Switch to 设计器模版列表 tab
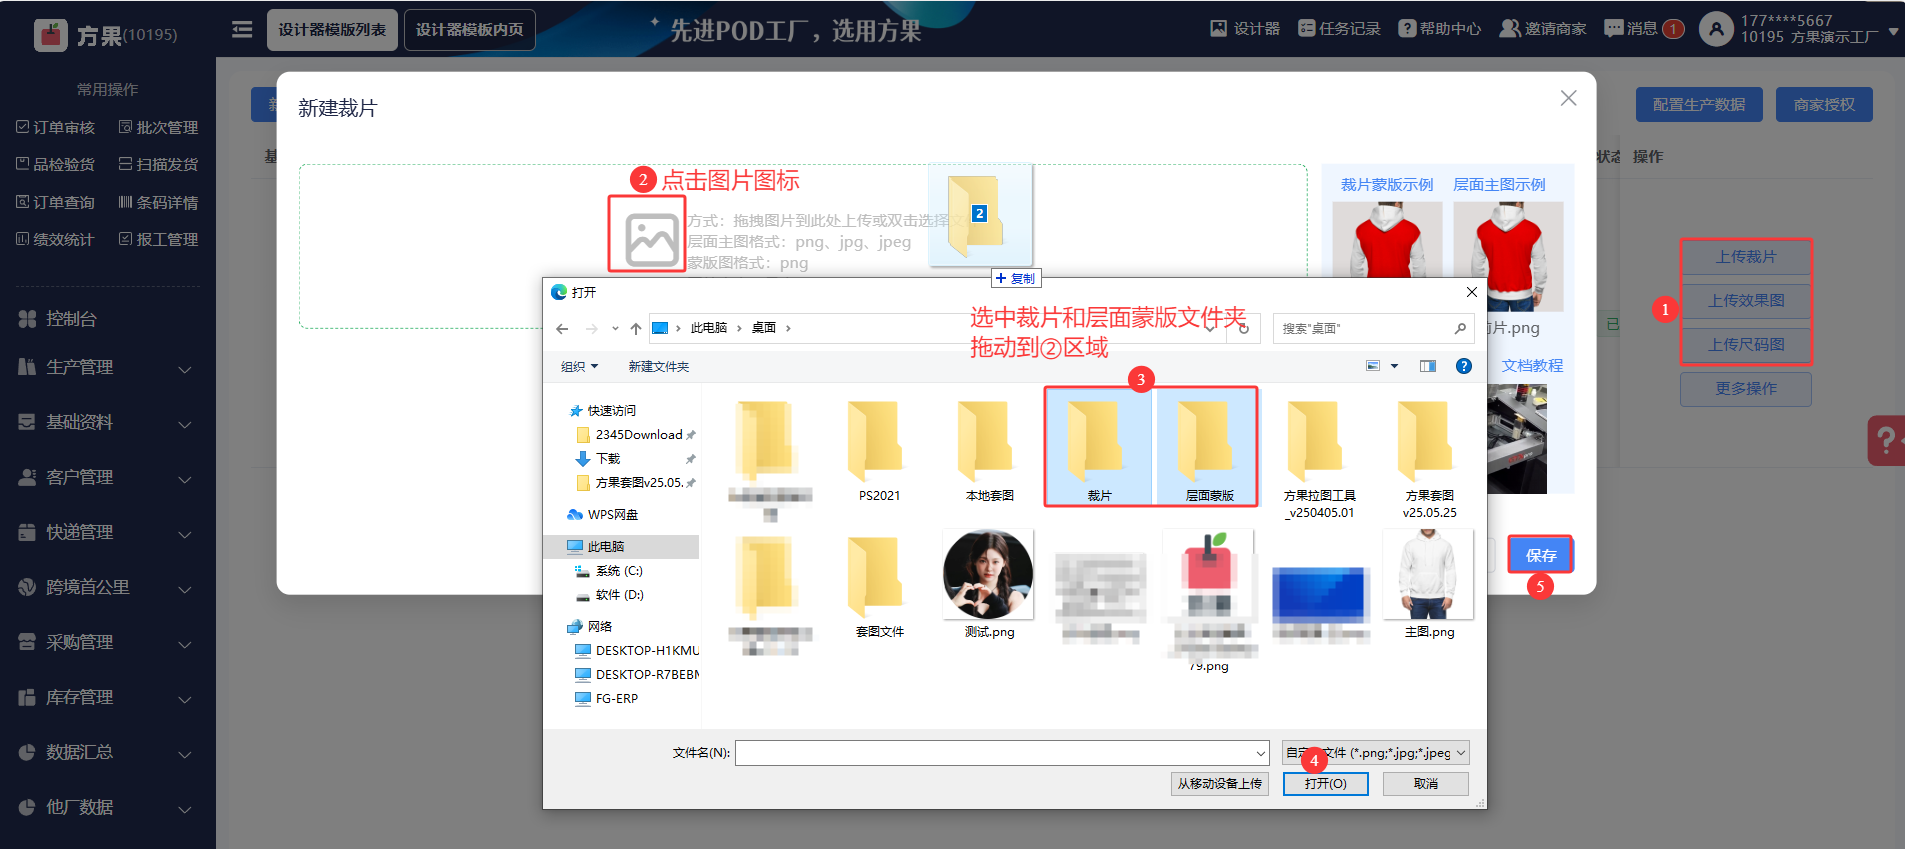This screenshot has height=849, width=1905. (x=332, y=29)
